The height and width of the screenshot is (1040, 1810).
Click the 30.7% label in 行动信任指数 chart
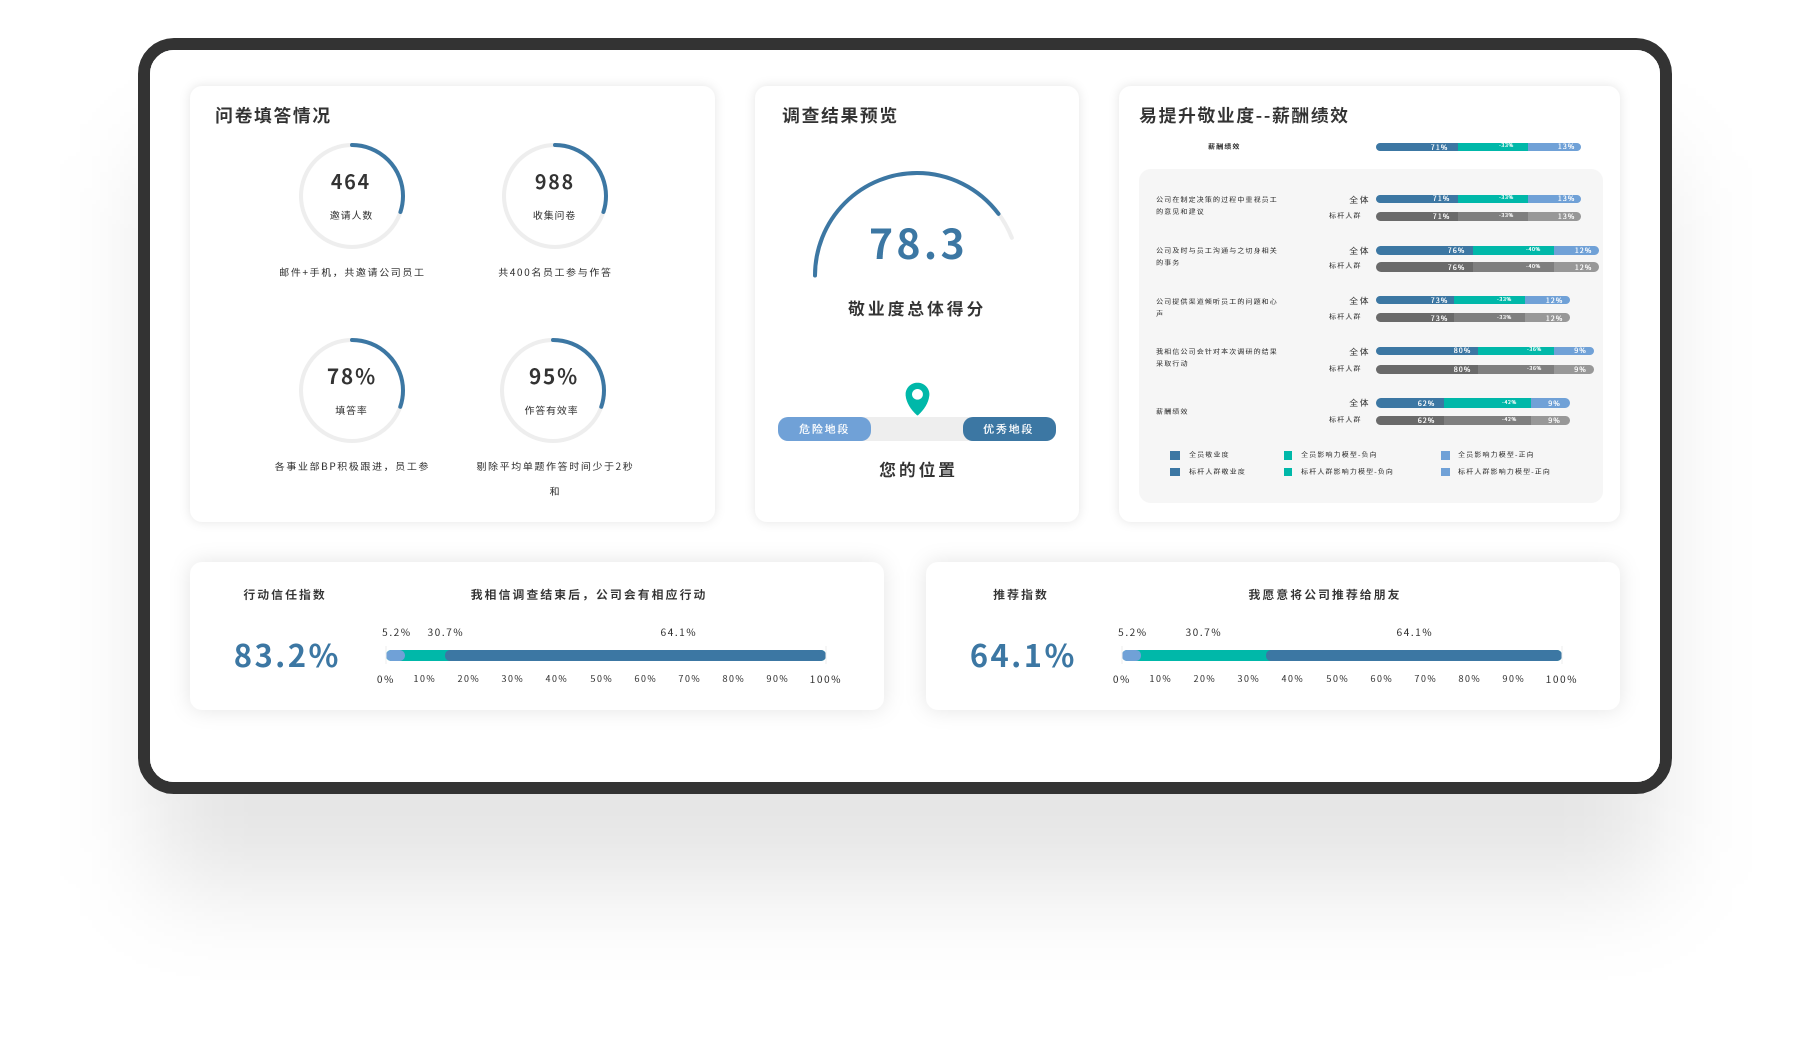445,633
